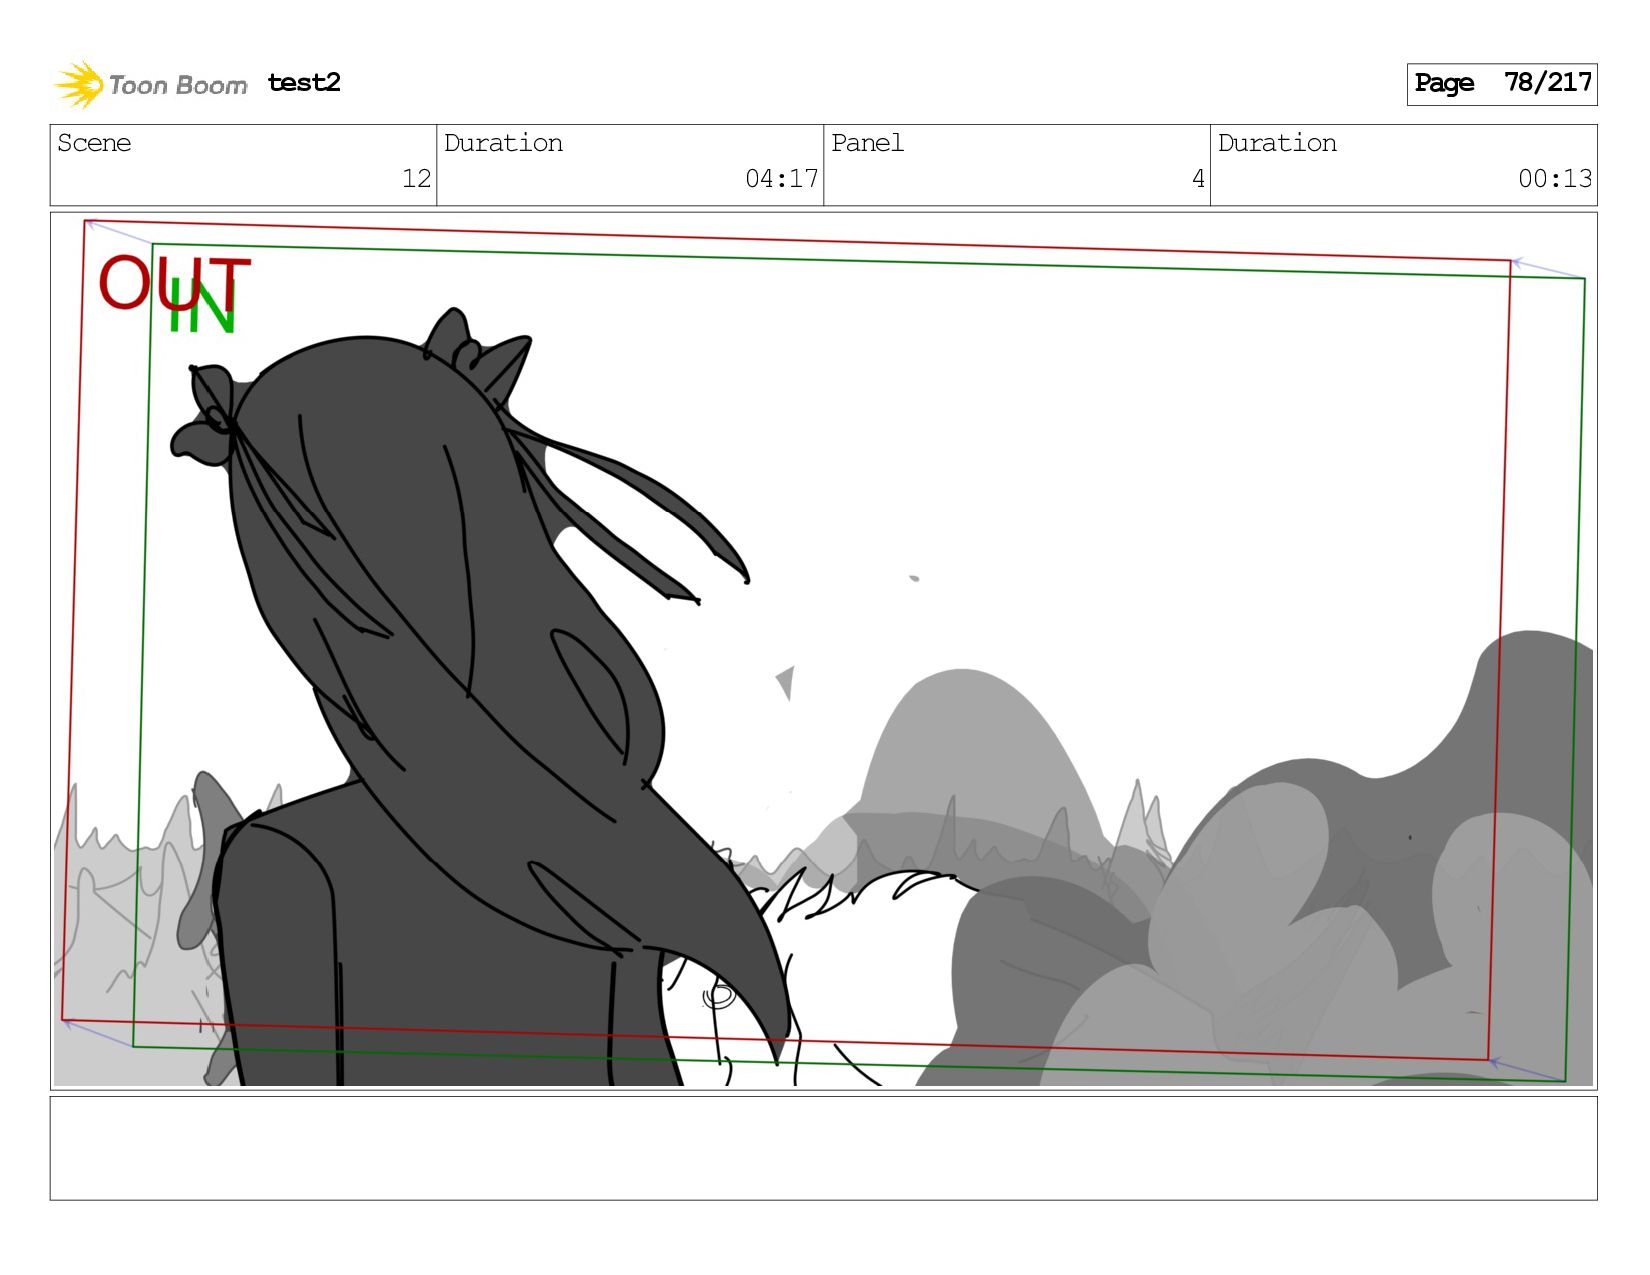The height and width of the screenshot is (1275, 1650).
Task: Click the storyboard panel drawing thumbnail
Action: (824, 651)
